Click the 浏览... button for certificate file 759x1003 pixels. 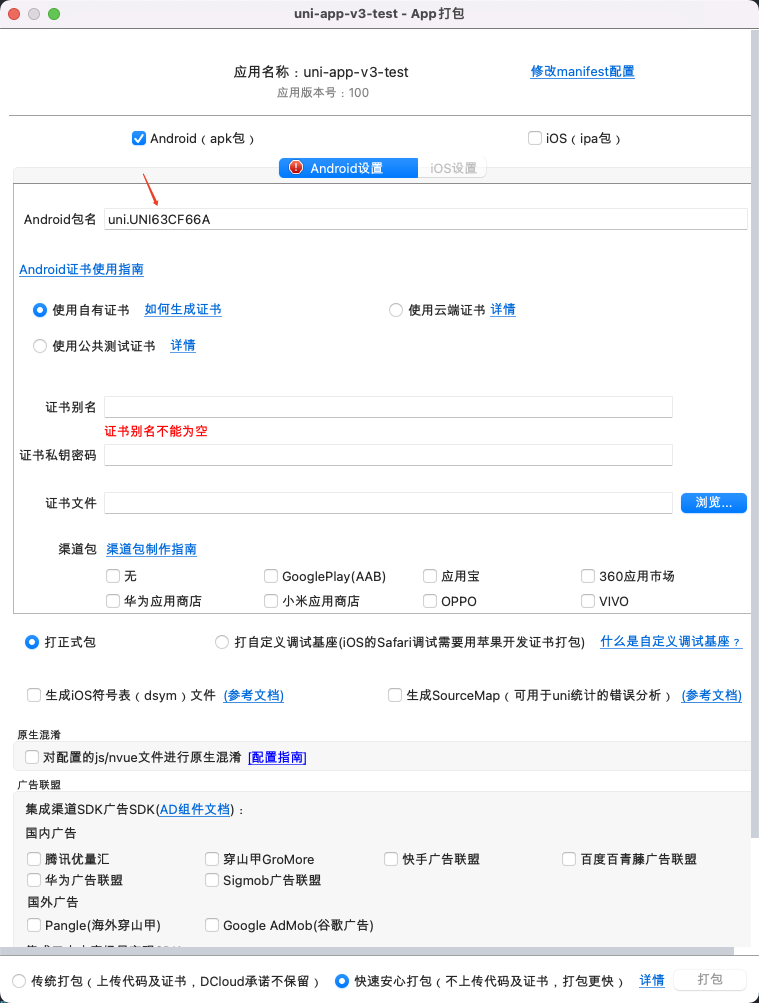(714, 503)
